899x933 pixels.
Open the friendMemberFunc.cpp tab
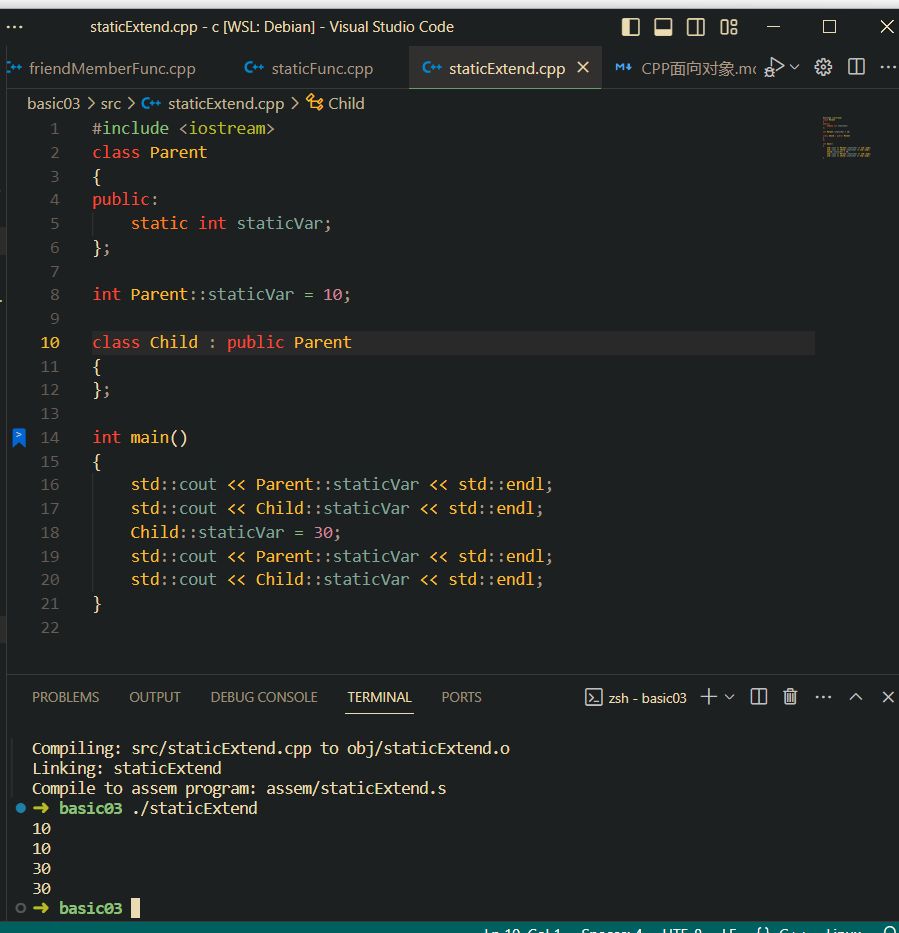[x=112, y=69]
